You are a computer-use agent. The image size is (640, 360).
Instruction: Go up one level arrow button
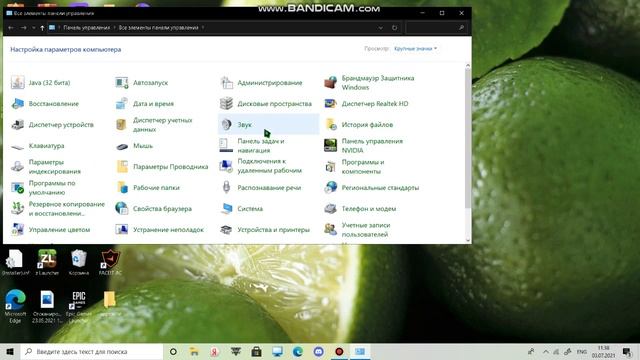(42, 28)
